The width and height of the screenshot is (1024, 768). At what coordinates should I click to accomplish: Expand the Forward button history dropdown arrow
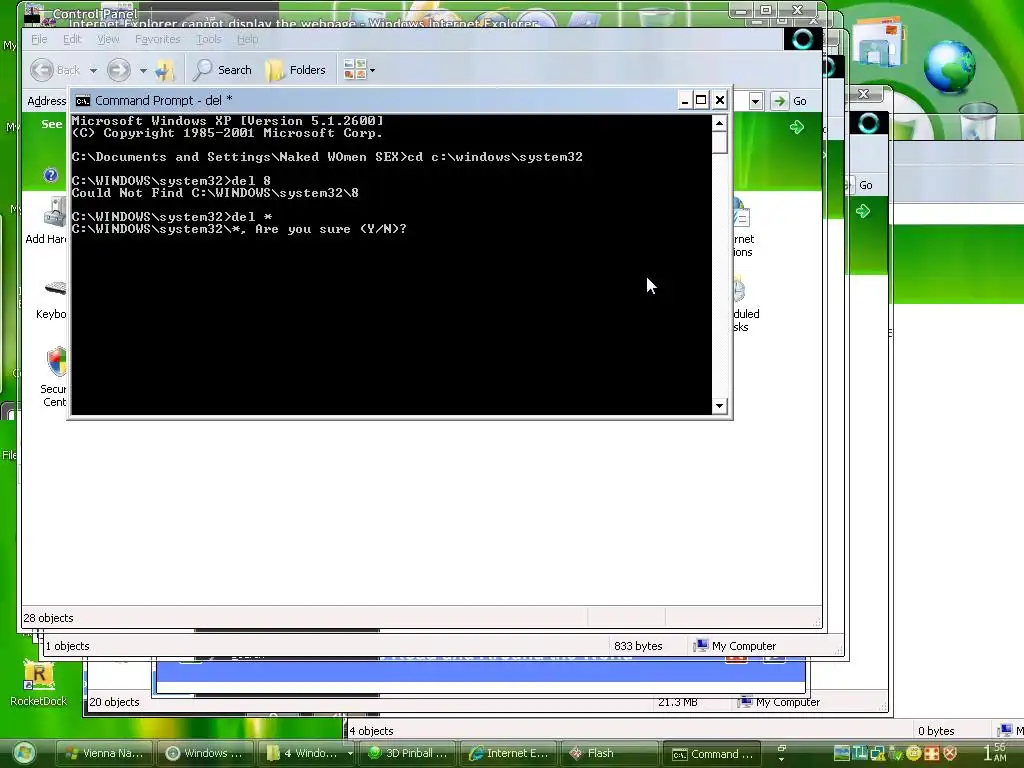[x=143, y=71]
